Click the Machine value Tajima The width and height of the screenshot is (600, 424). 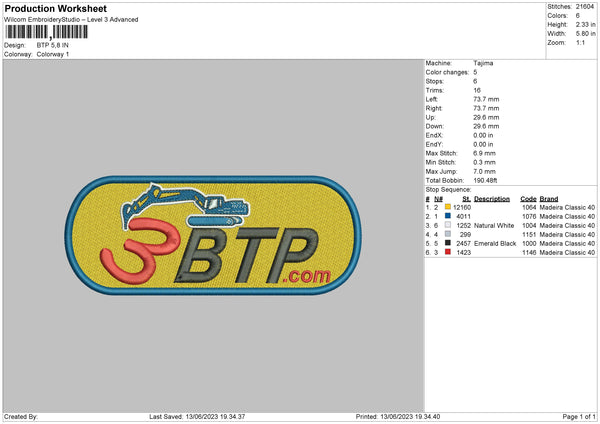(x=483, y=63)
